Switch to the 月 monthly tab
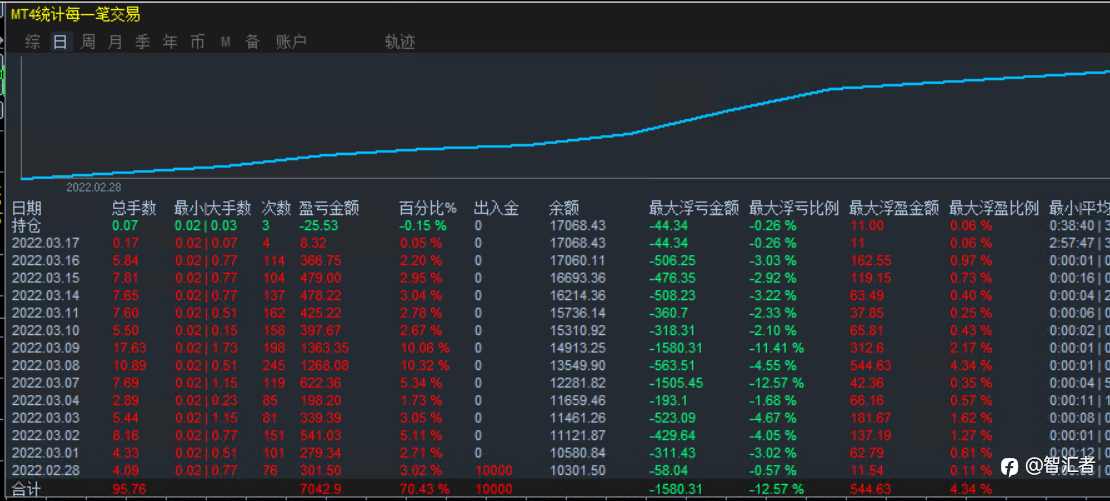 115,42
